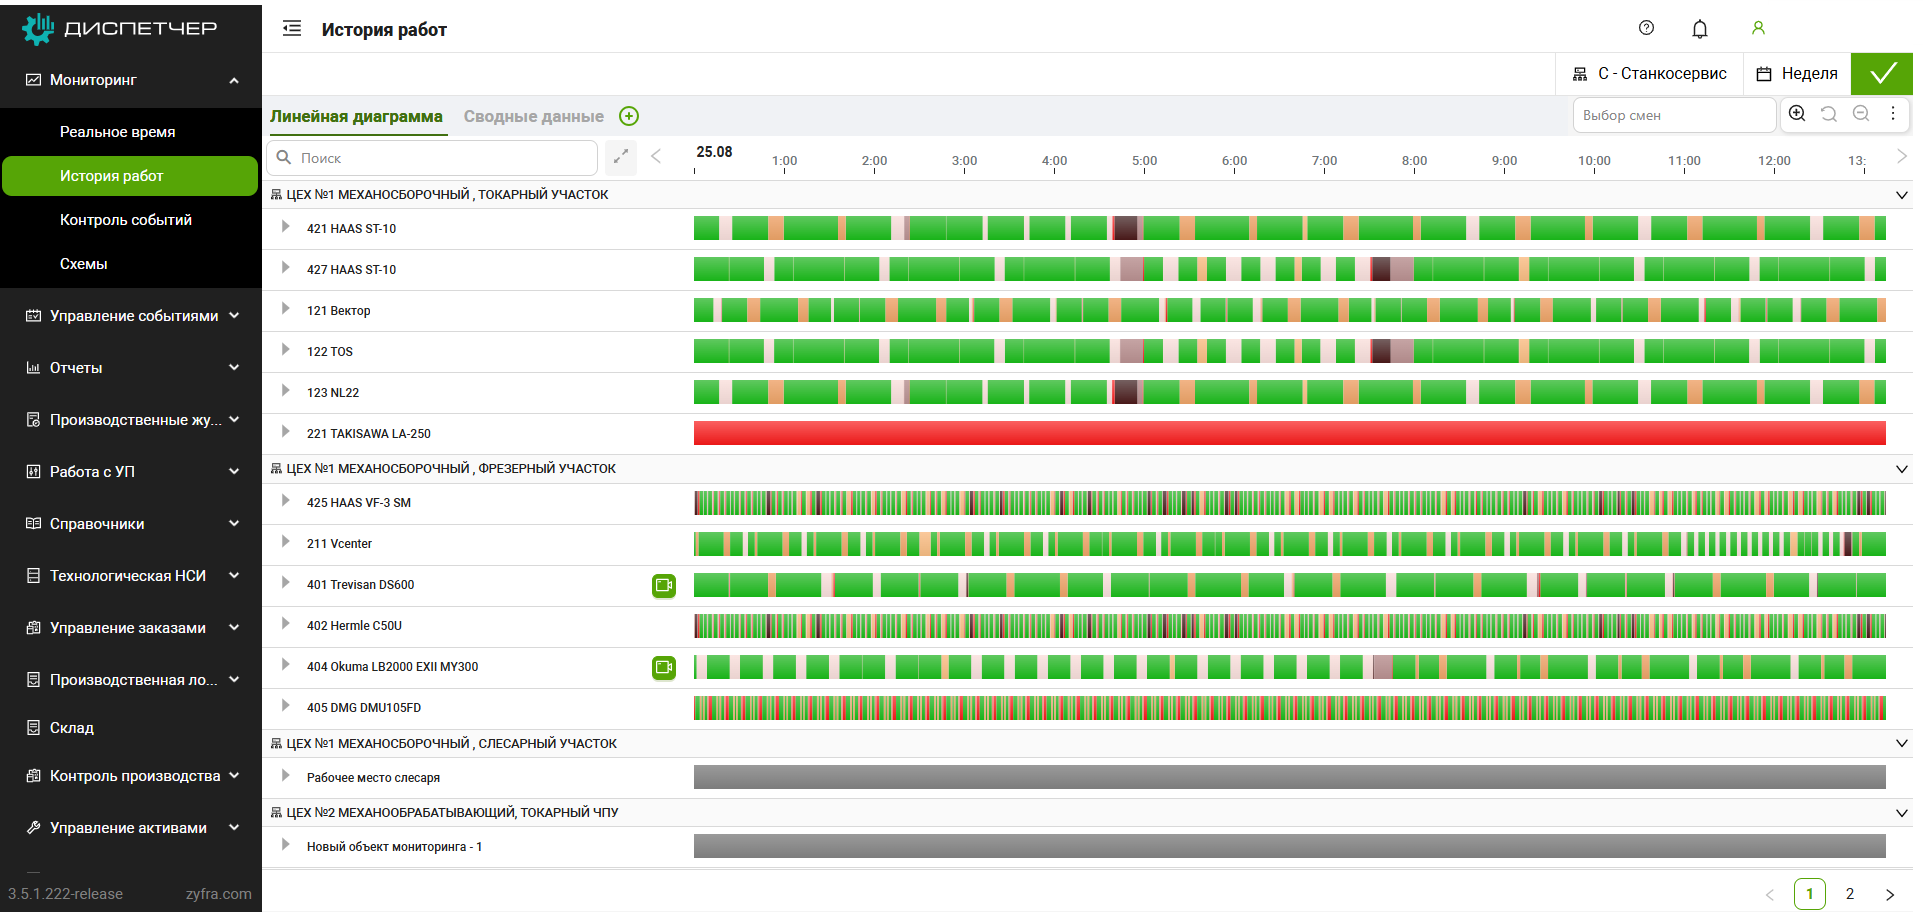Image resolution: width=1924 pixels, height=912 pixels.
Task: Open the notifications bell
Action: coord(1699,29)
